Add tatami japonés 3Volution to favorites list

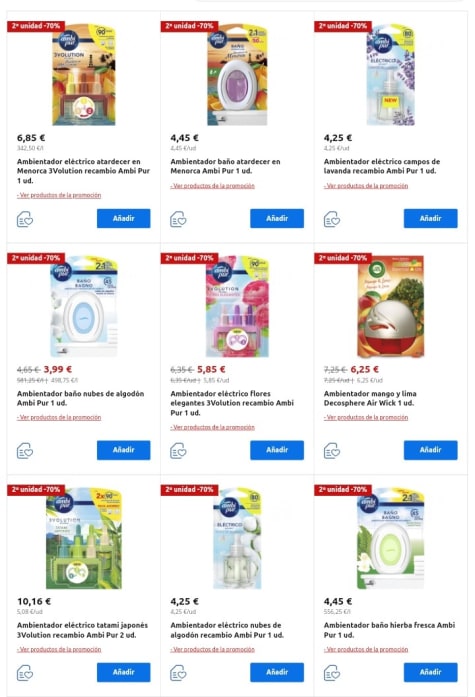[25, 673]
